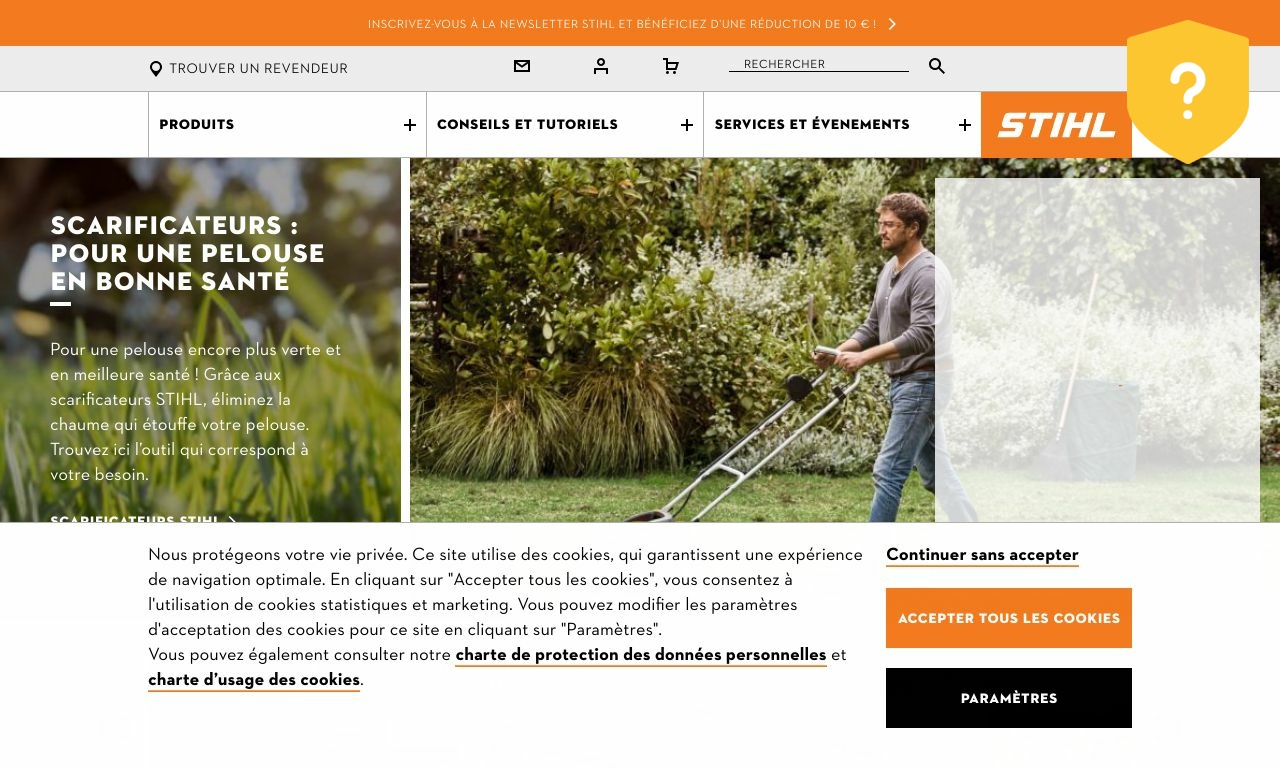Open the shopping cart icon
Screen dimensions: 1280x768
pyautogui.click(x=671, y=66)
